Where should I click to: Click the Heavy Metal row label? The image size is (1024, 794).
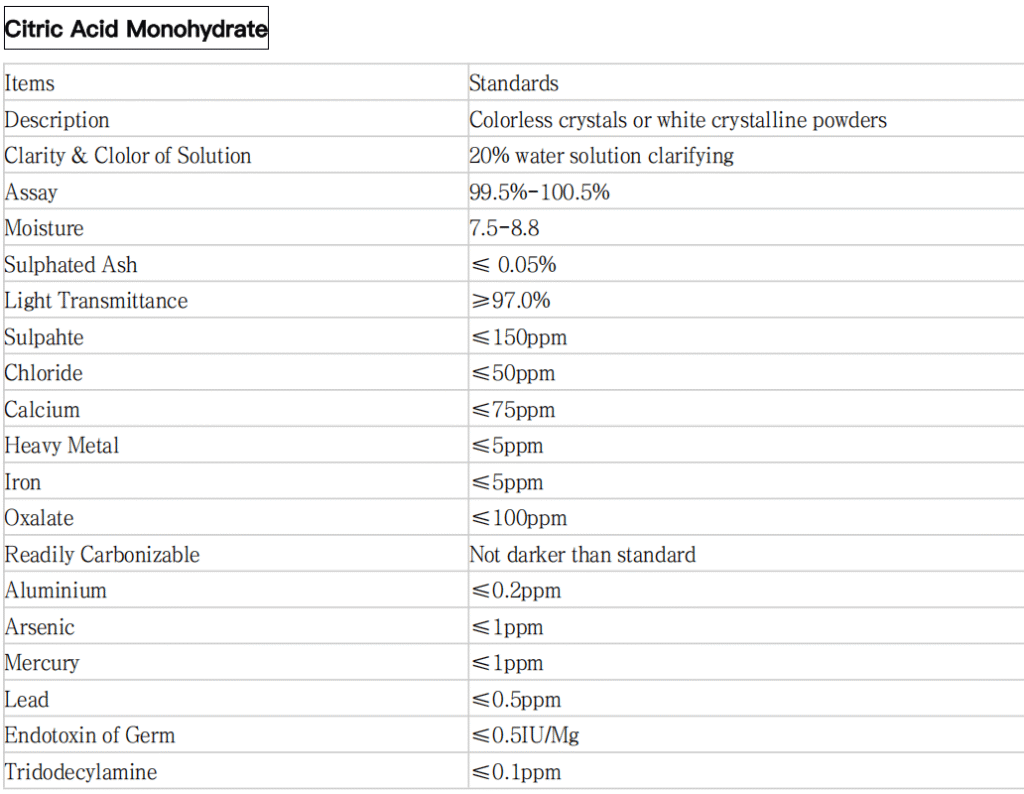(62, 446)
